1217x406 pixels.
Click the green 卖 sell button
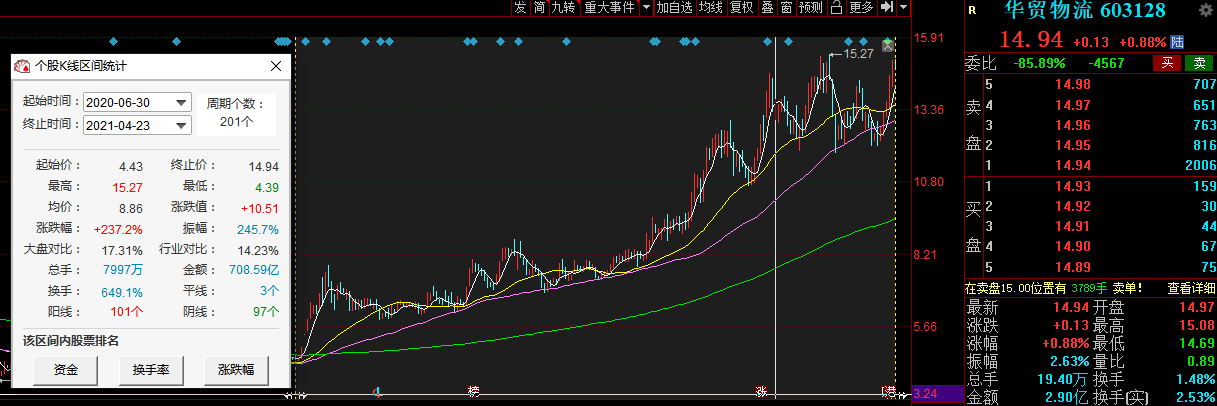[x=1198, y=63]
